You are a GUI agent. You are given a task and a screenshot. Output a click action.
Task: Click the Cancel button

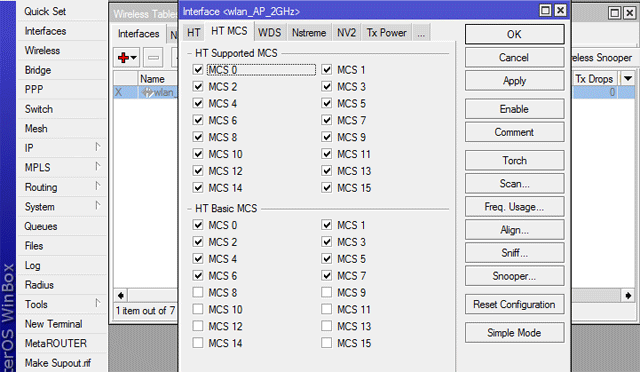tap(514, 58)
